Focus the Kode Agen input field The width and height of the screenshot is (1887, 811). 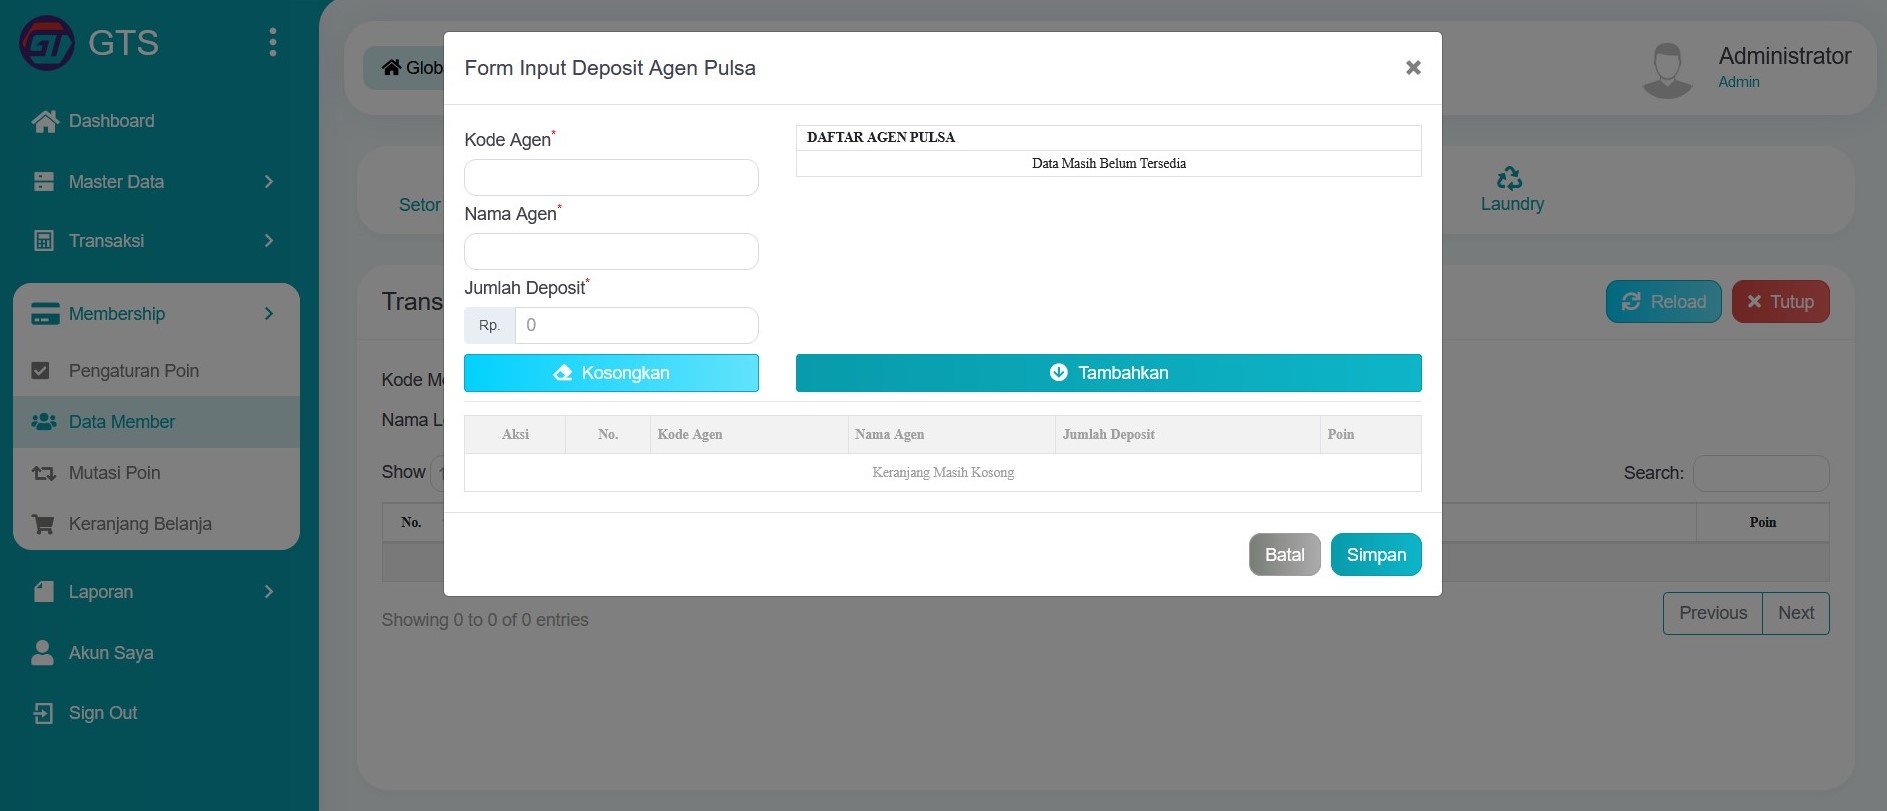point(611,178)
